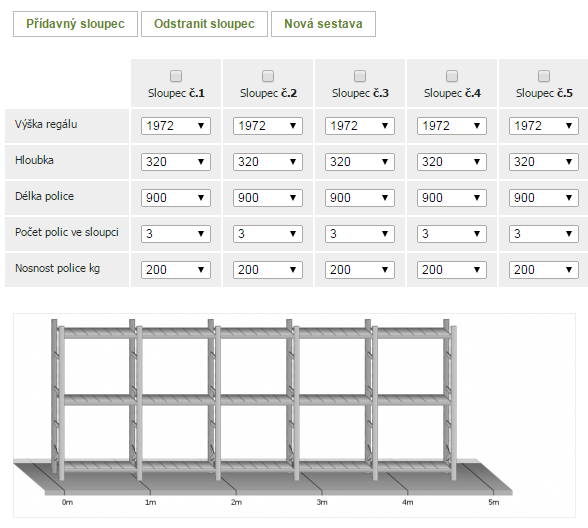Viewport: 588px width, 528px height.
Task: Click the Odstranit sloupec button
Action: click(204, 24)
